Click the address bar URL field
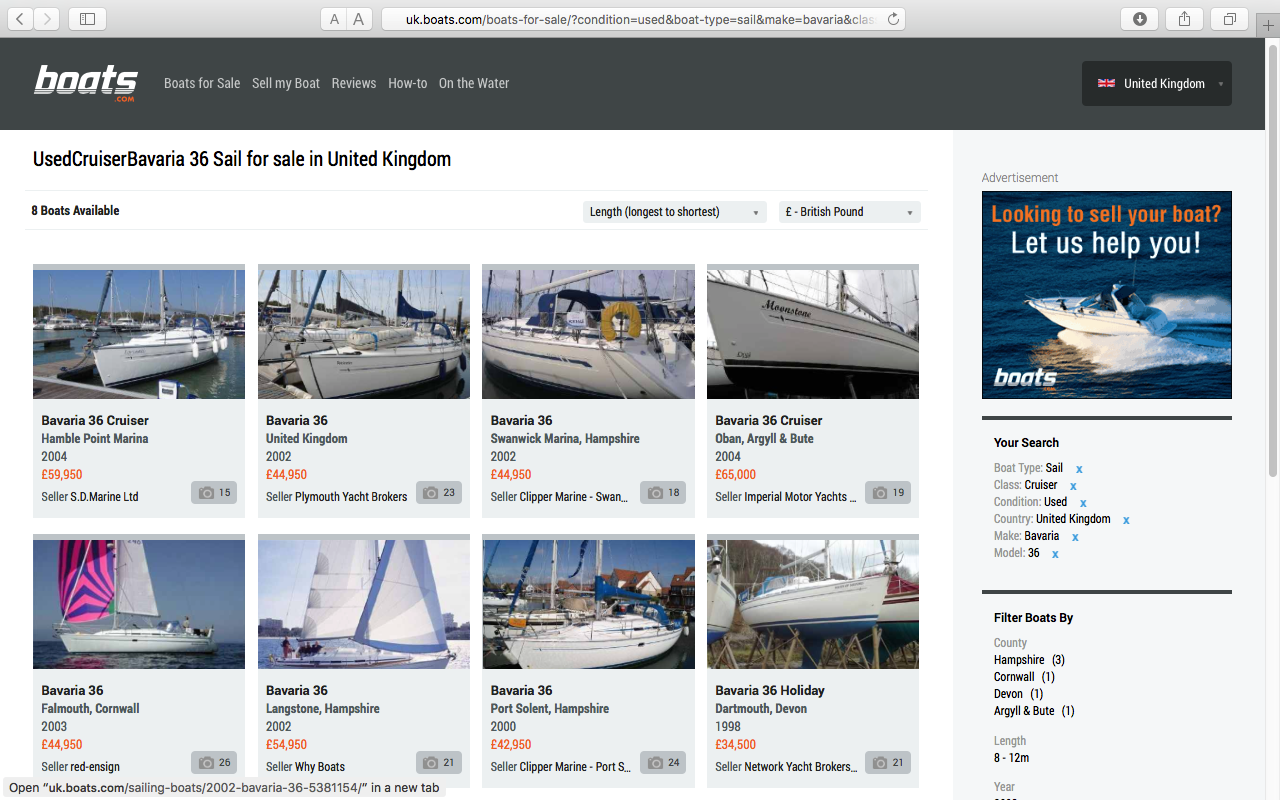 (x=643, y=19)
